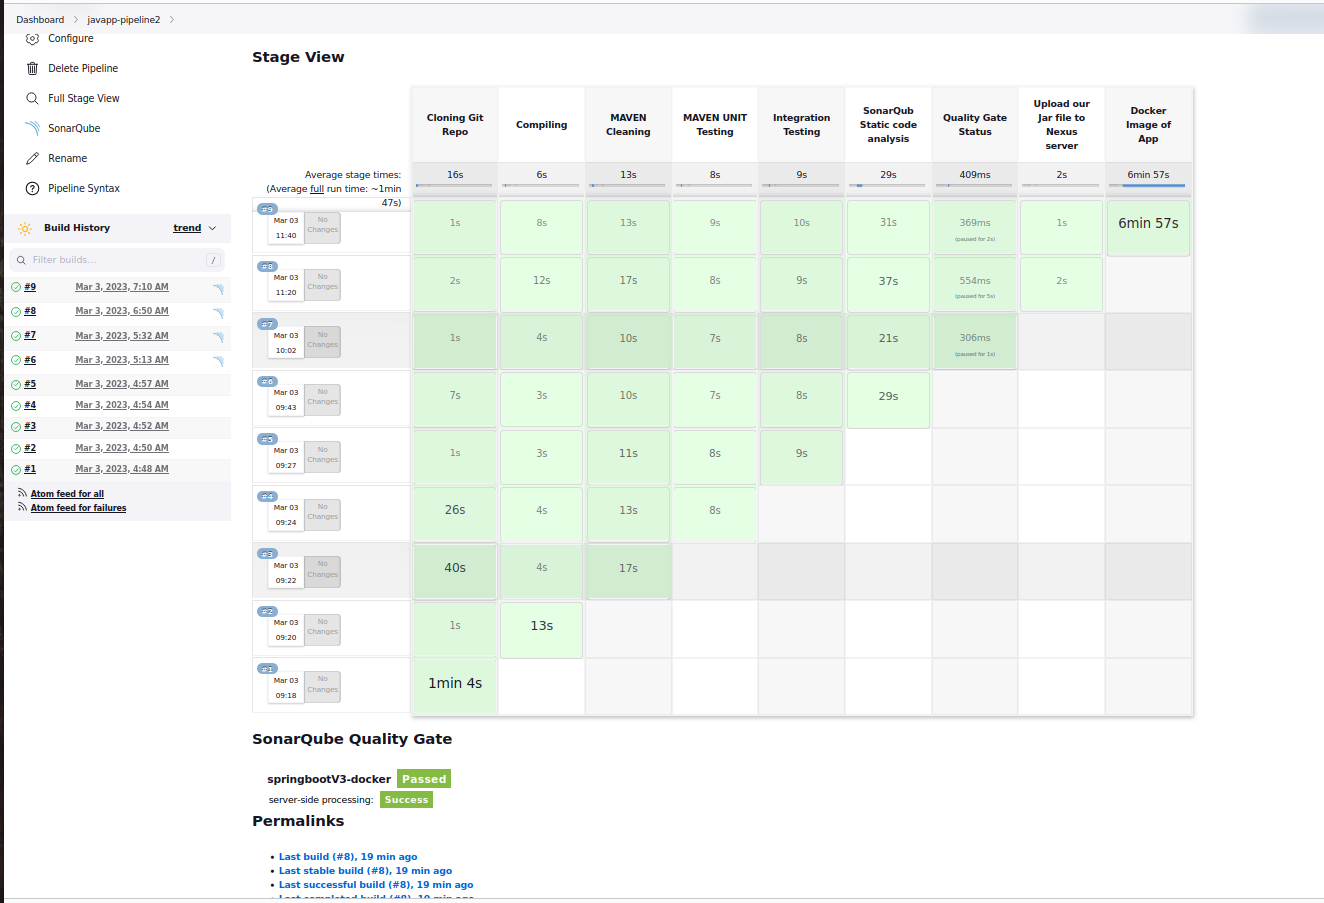Click success status icon for build #2
This screenshot has height=903, width=1324.
[16, 448]
